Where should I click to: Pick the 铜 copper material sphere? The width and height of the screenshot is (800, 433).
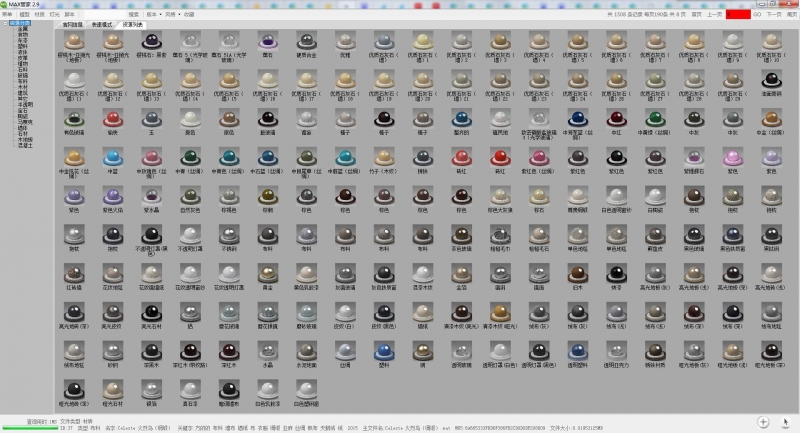coord(423,351)
